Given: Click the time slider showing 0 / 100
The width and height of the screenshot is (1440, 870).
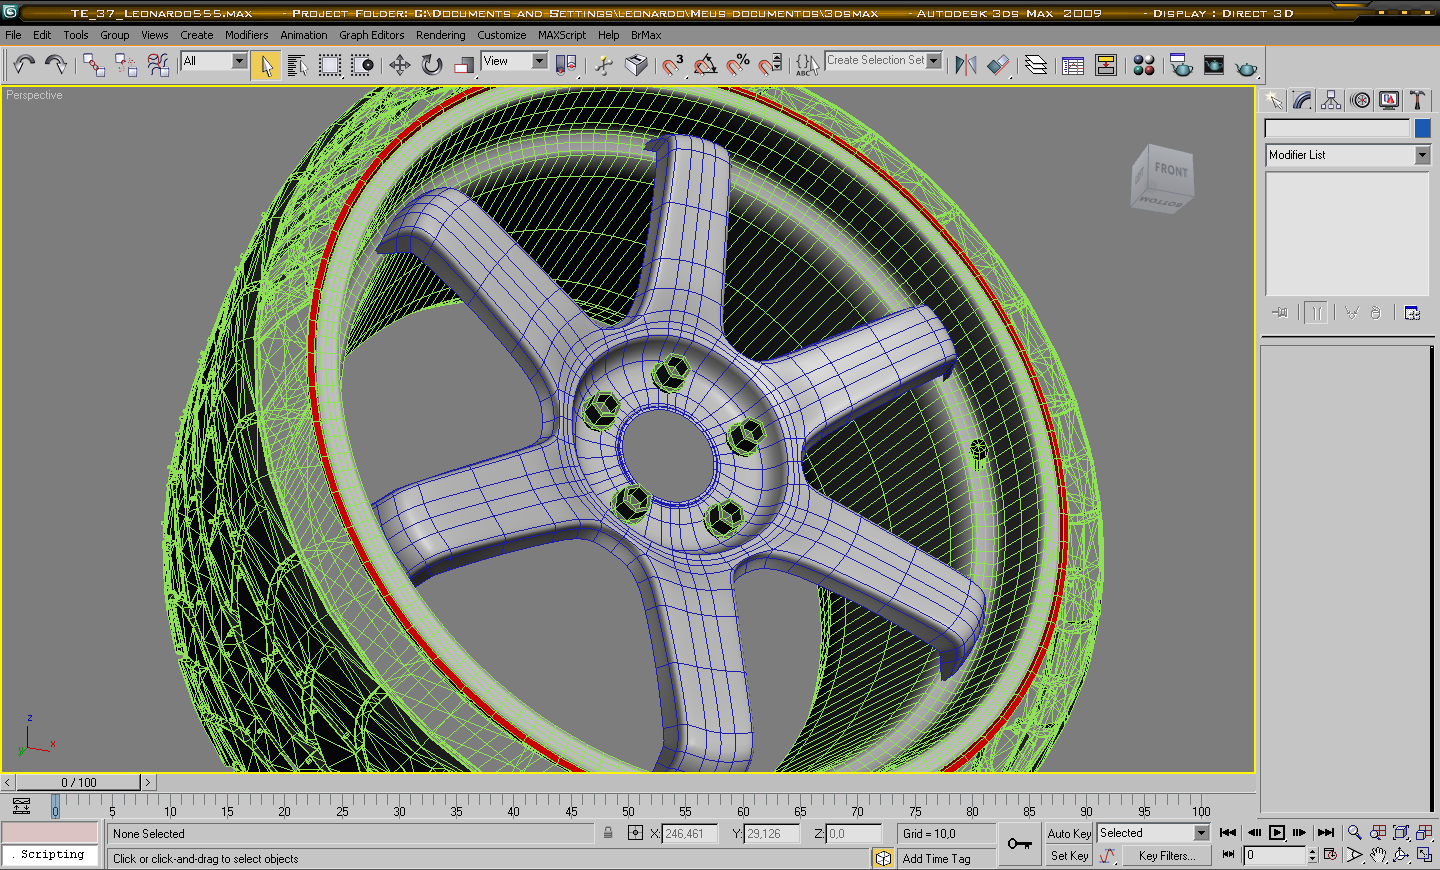Looking at the screenshot, I should (x=79, y=782).
